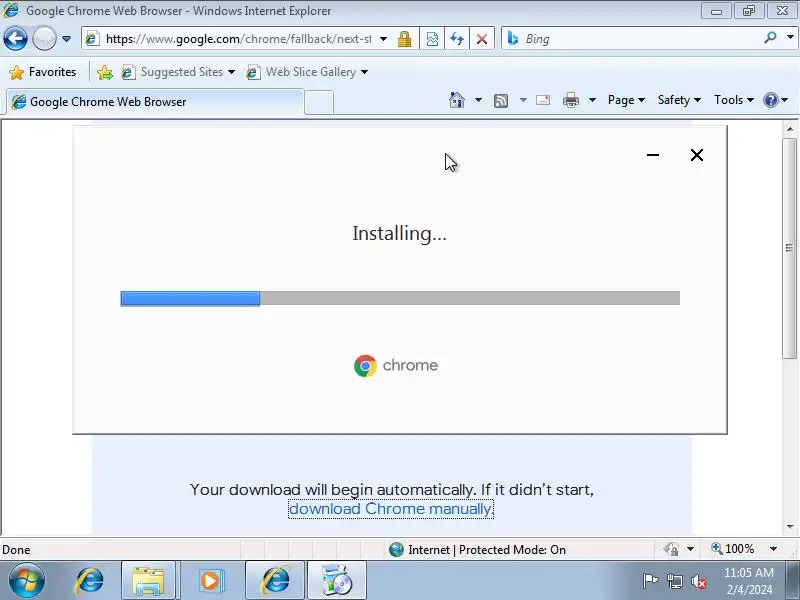Click the search magnifier icon
Viewport: 800px width, 600px height.
[770, 38]
